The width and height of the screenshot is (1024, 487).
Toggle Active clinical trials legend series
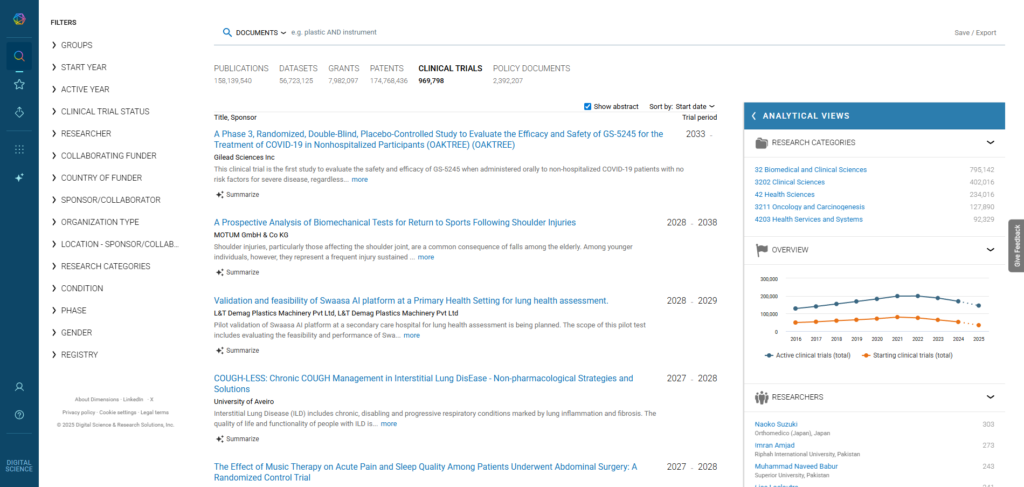click(807, 355)
